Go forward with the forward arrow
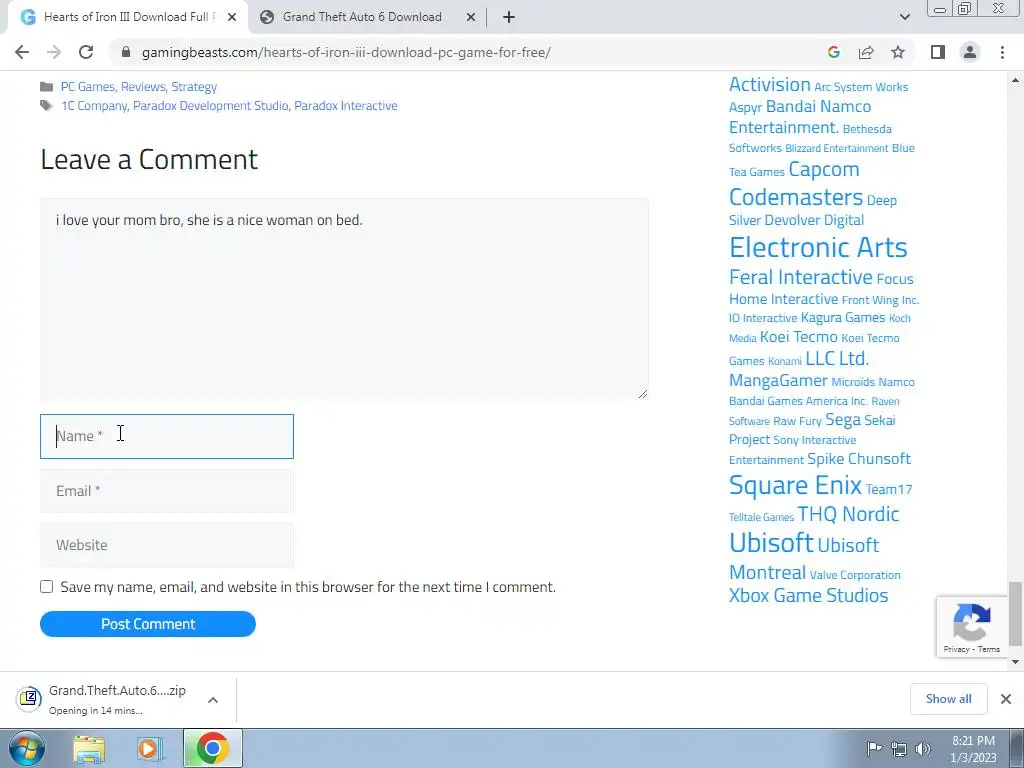Screen dimensions: 1024x768 [x=54, y=52]
